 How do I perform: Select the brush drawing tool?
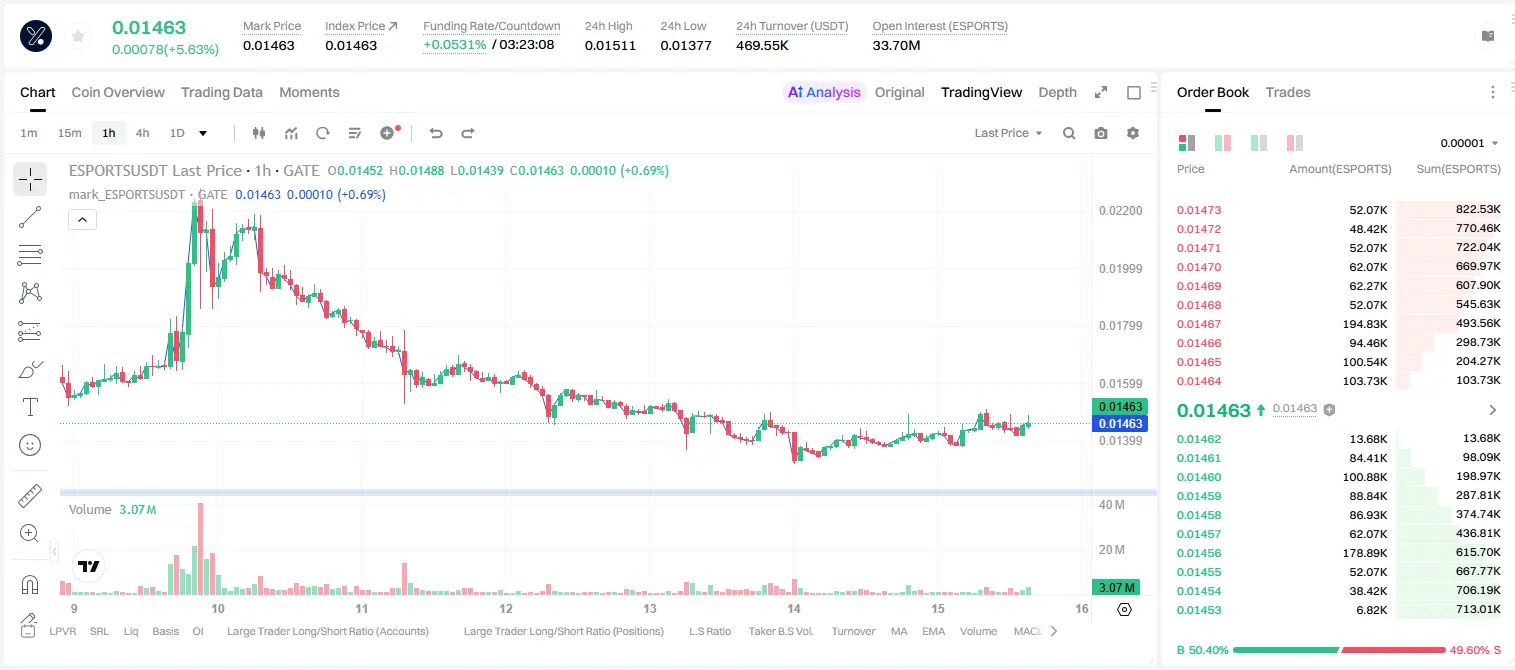(x=30, y=369)
